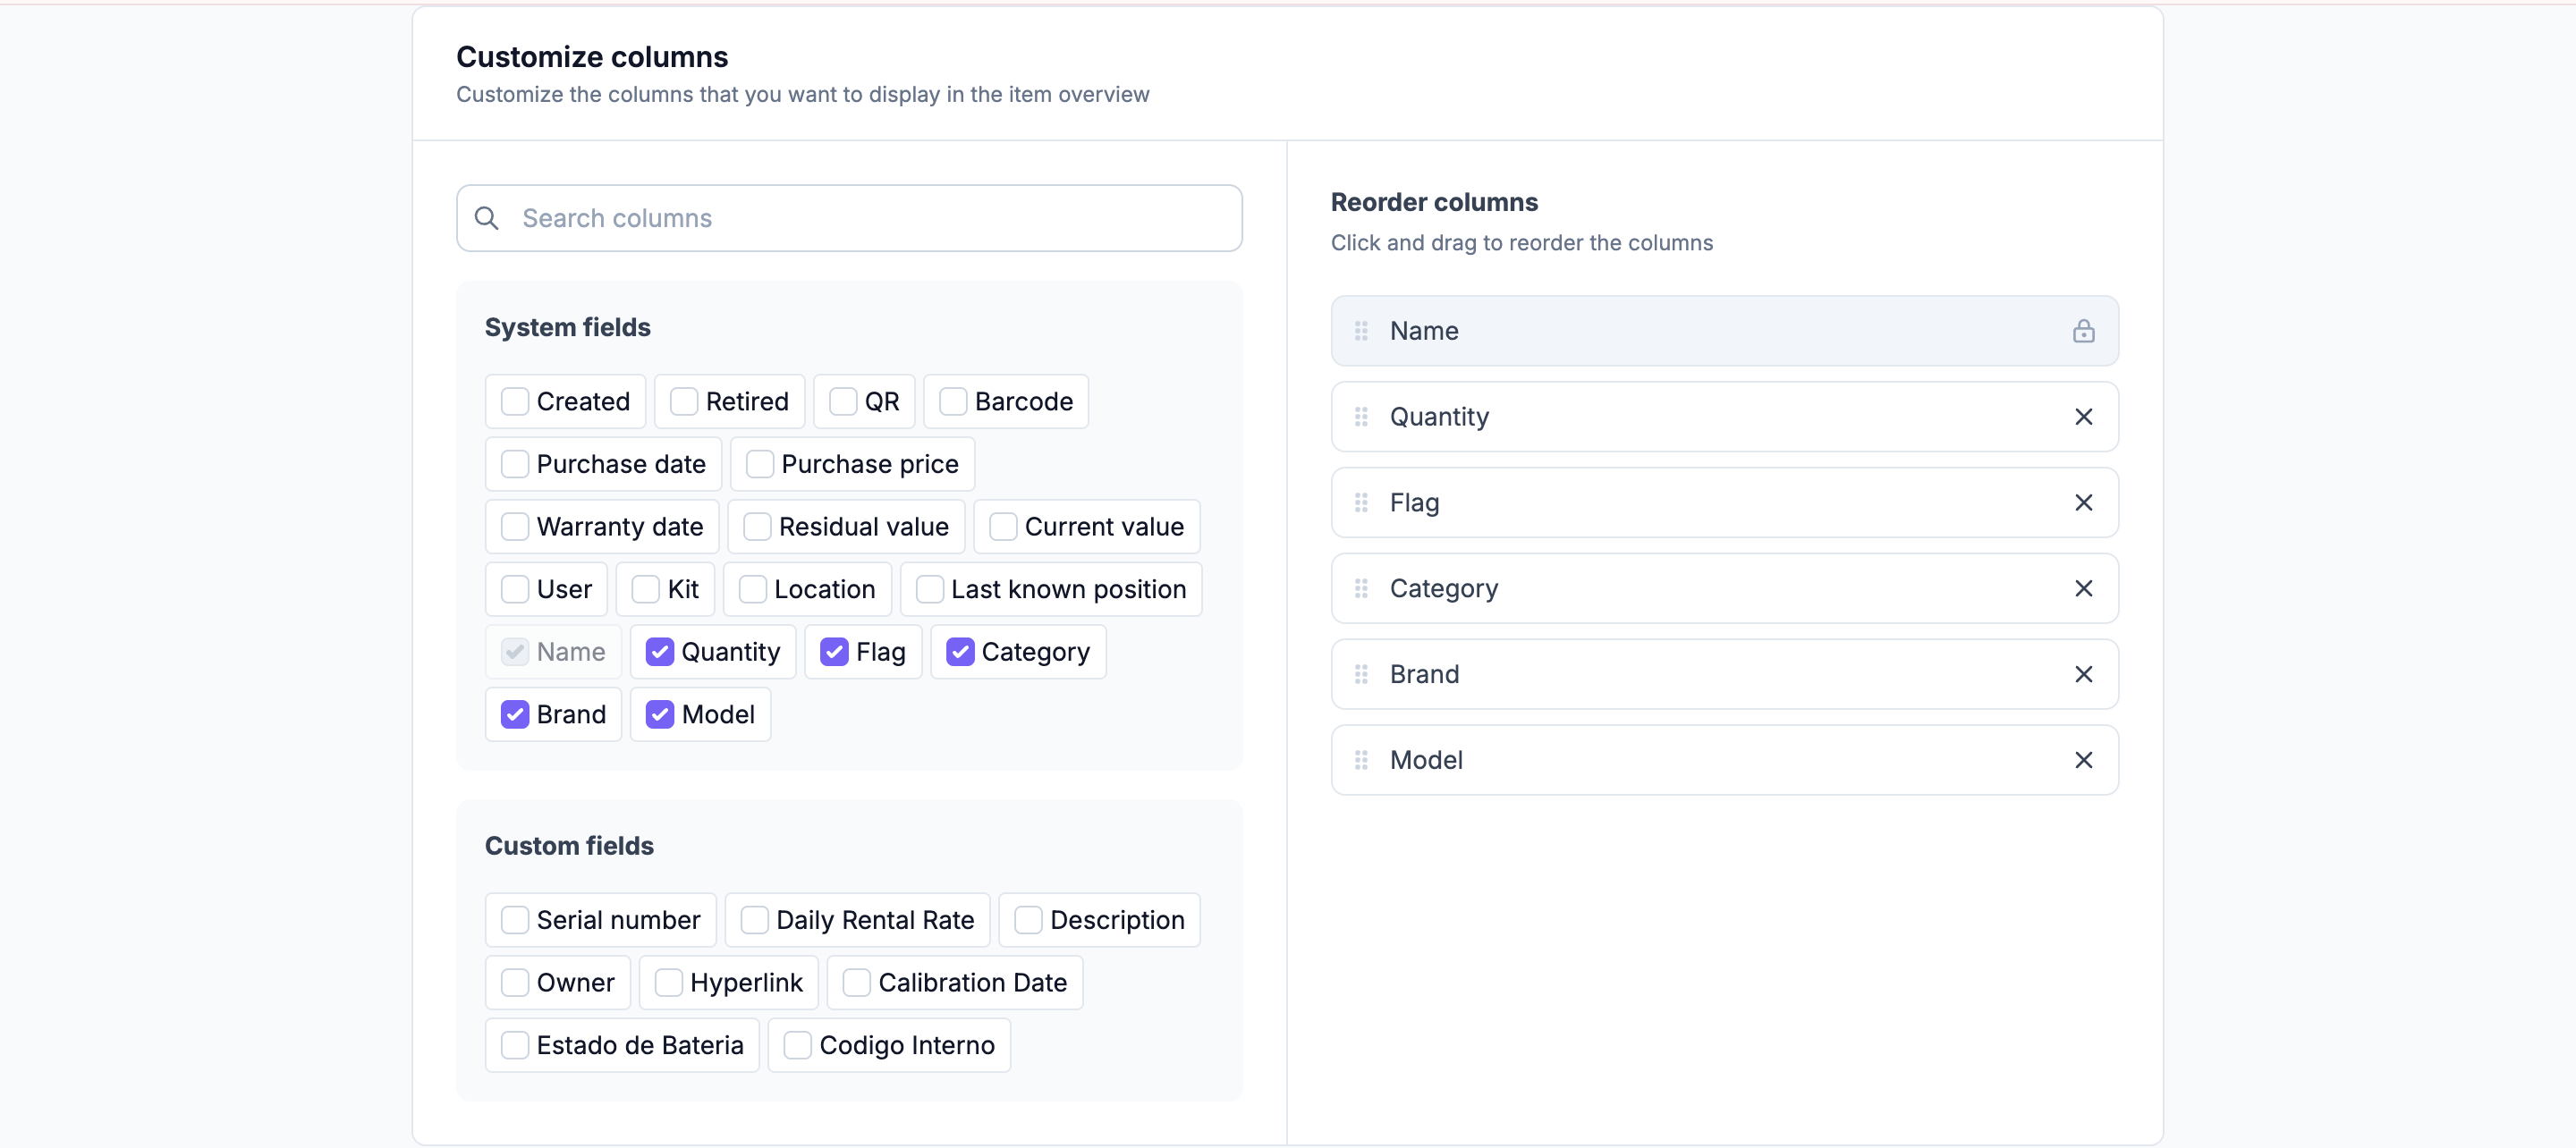The width and height of the screenshot is (2576, 1148).
Task: Tick the Purchase price checkbox
Action: (760, 465)
